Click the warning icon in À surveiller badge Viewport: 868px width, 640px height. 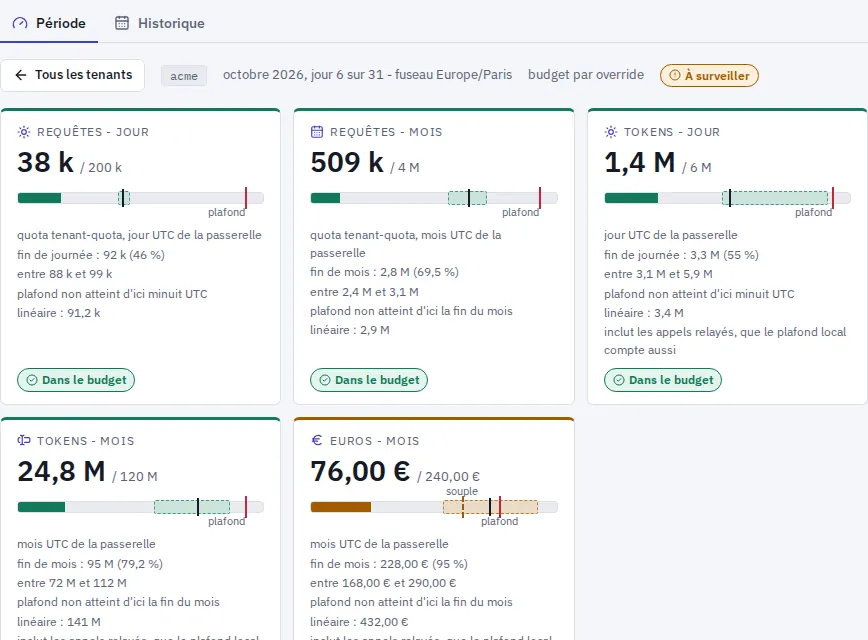pyautogui.click(x=675, y=75)
